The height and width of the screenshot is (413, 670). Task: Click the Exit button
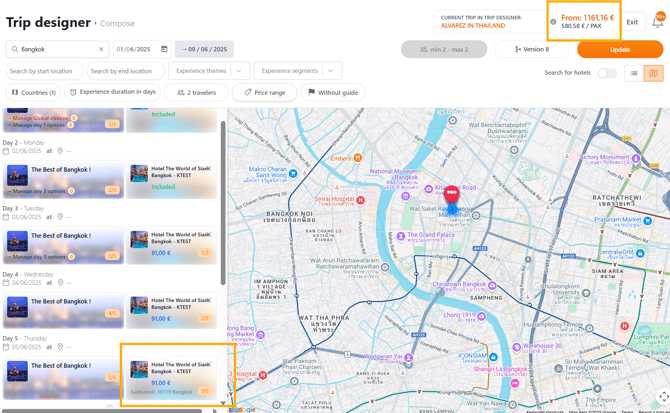(x=632, y=22)
